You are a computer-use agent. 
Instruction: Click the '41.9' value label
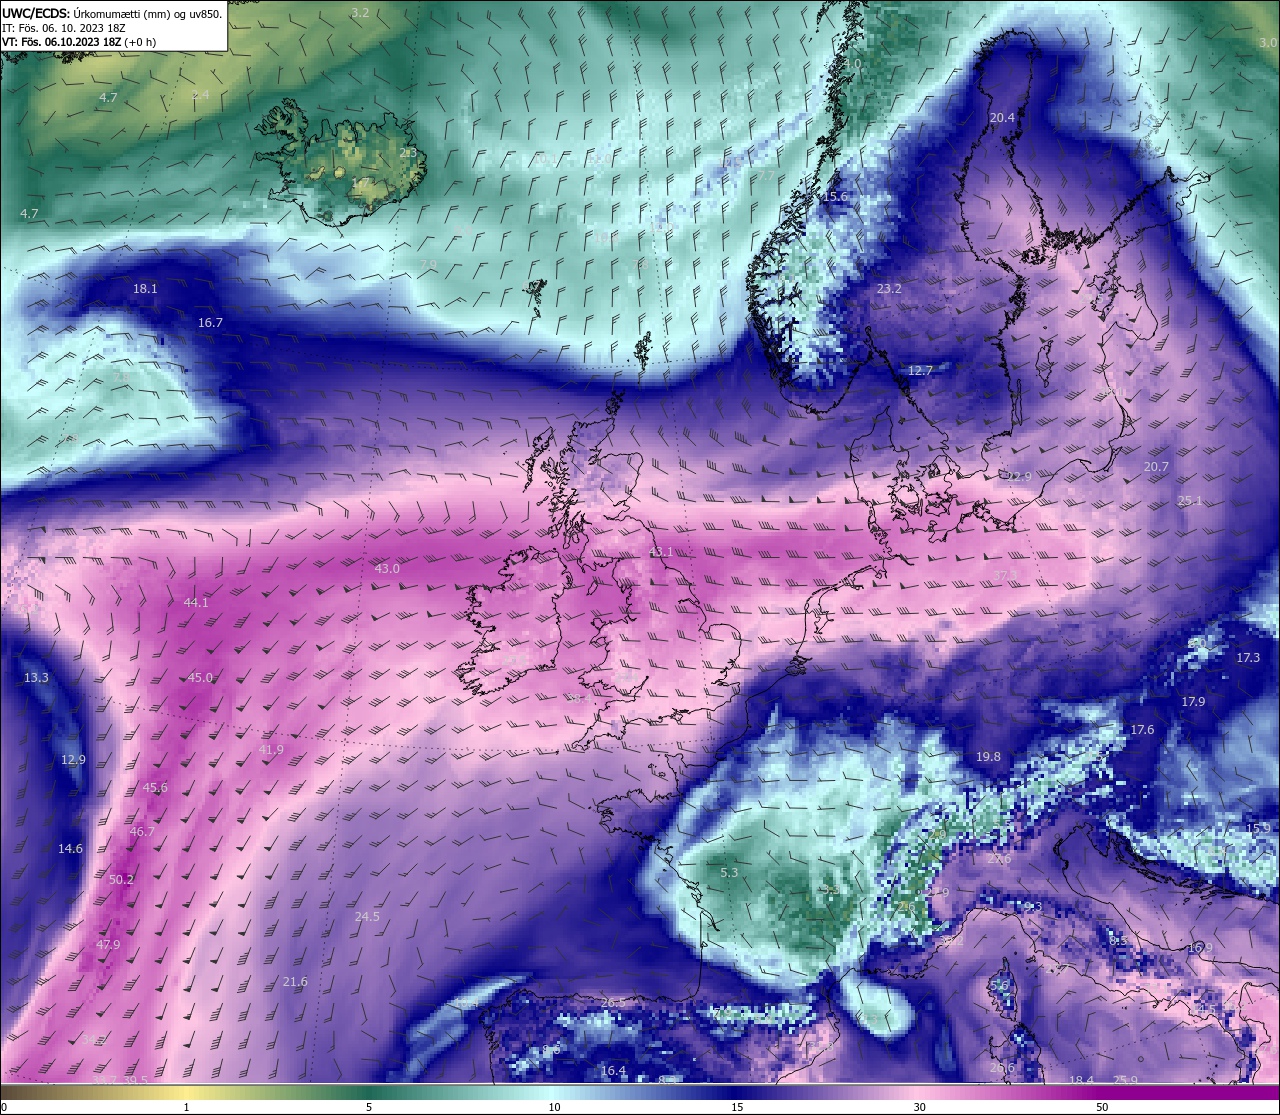click(x=271, y=749)
